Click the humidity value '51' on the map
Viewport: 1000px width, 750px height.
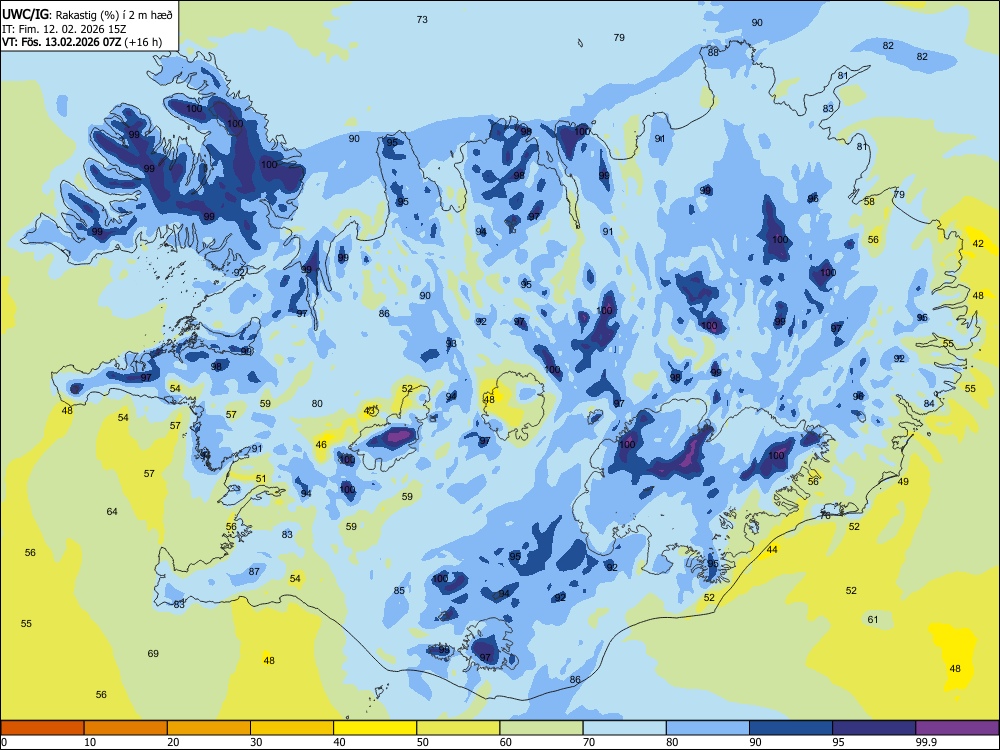261,479
